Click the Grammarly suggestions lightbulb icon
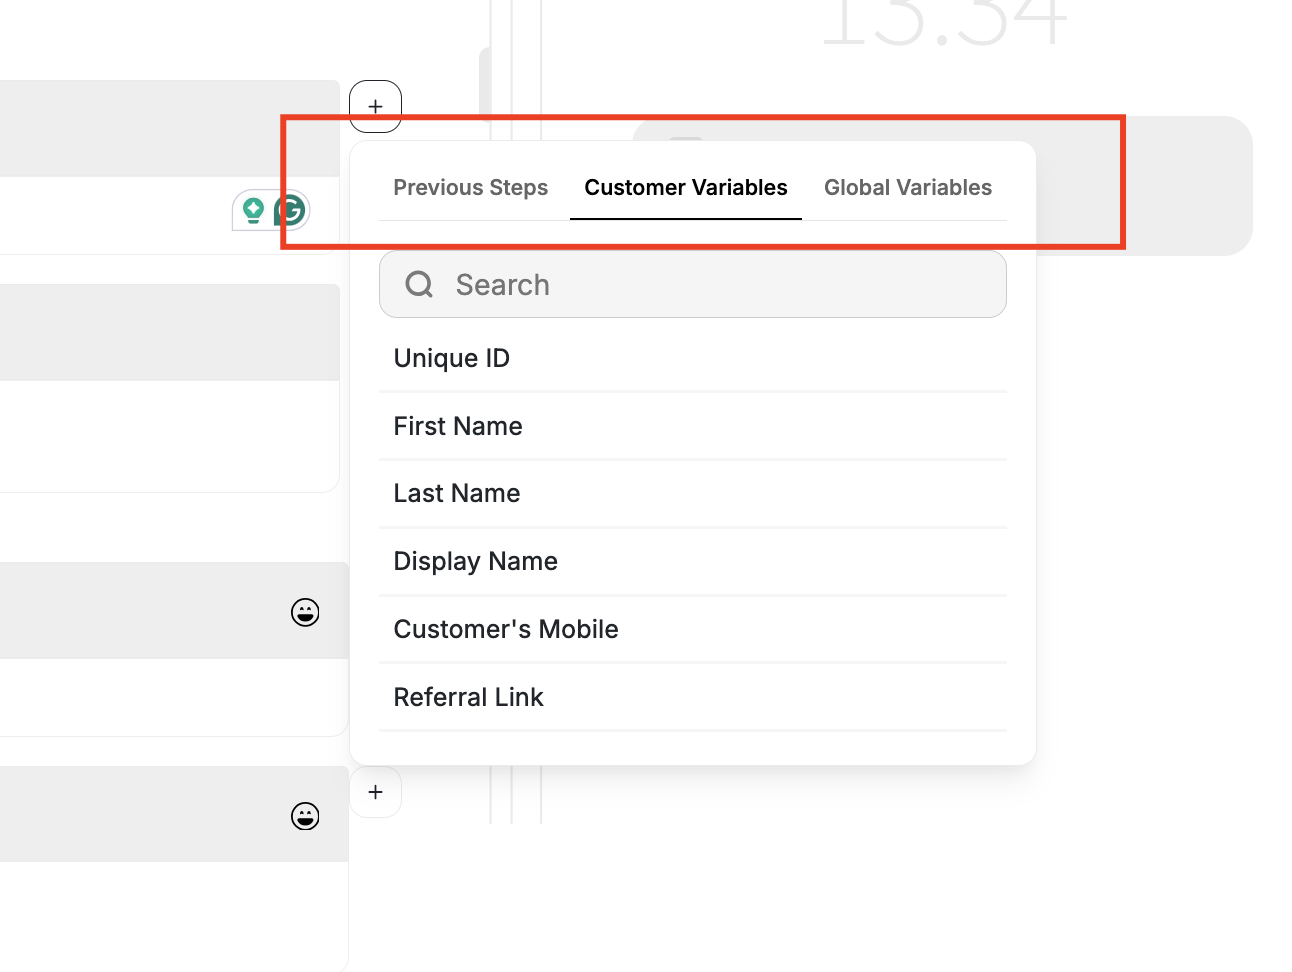1292x972 pixels. tap(255, 210)
